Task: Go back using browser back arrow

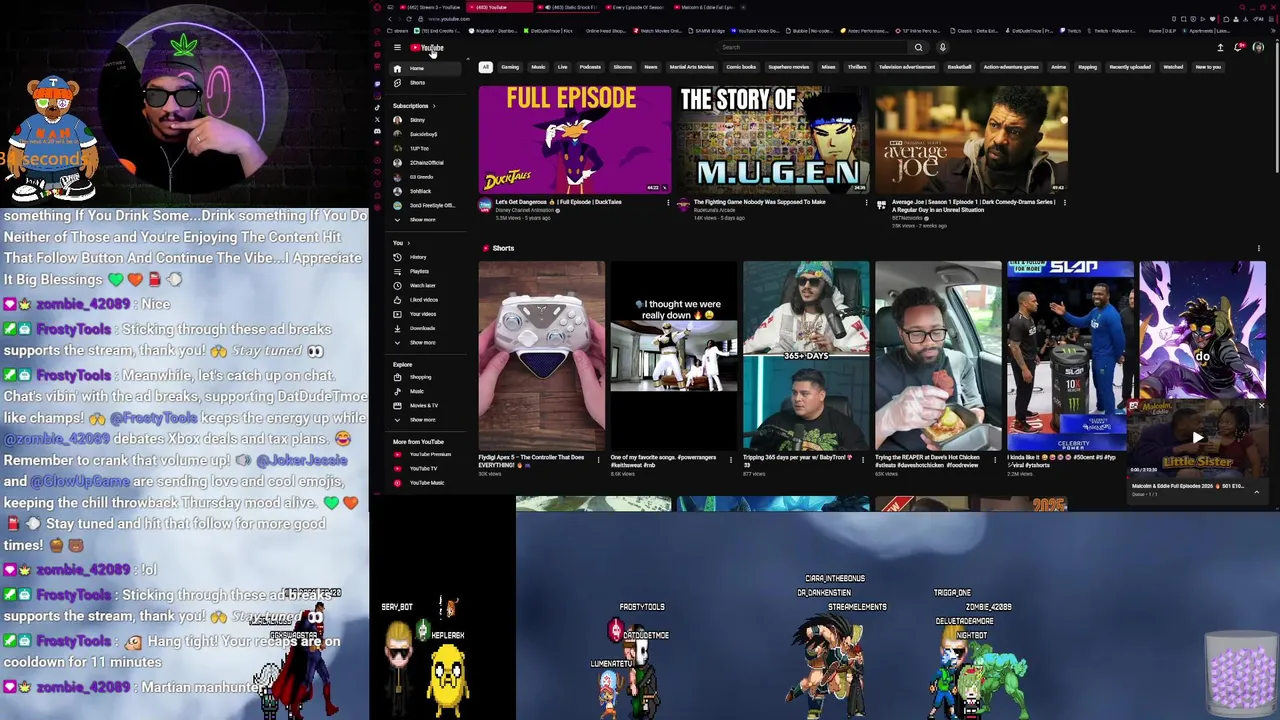Action: 390,19
